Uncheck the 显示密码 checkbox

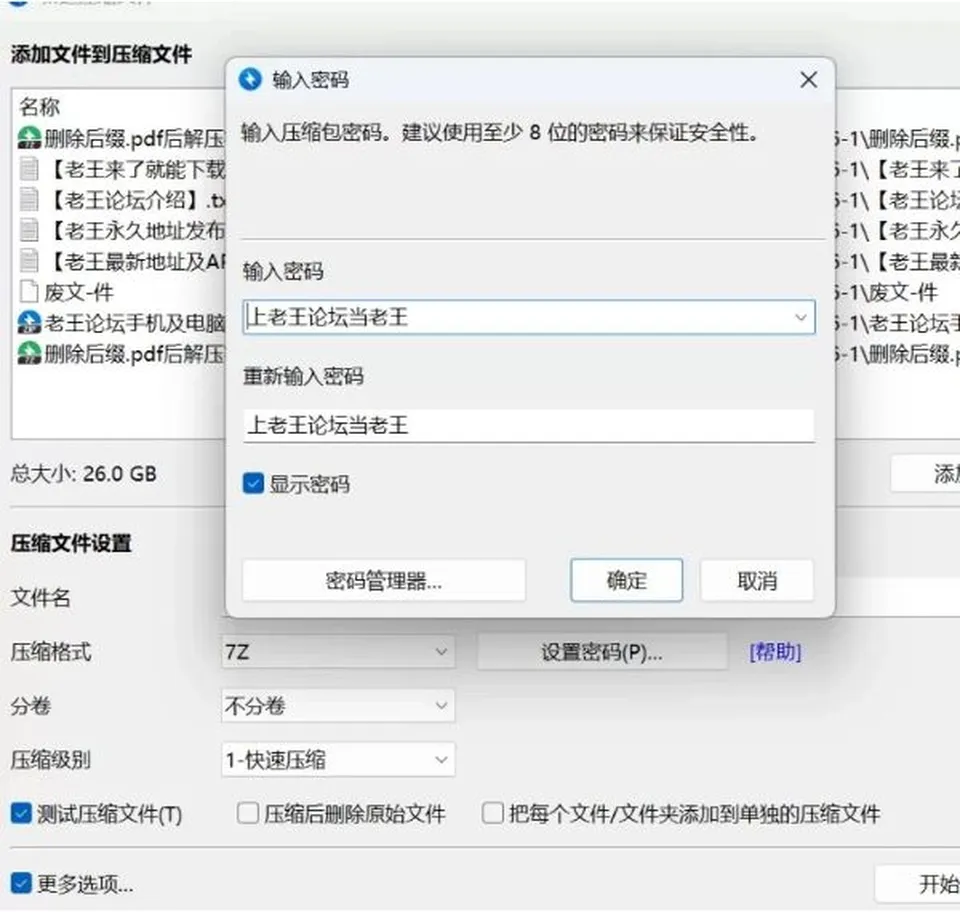pos(253,484)
